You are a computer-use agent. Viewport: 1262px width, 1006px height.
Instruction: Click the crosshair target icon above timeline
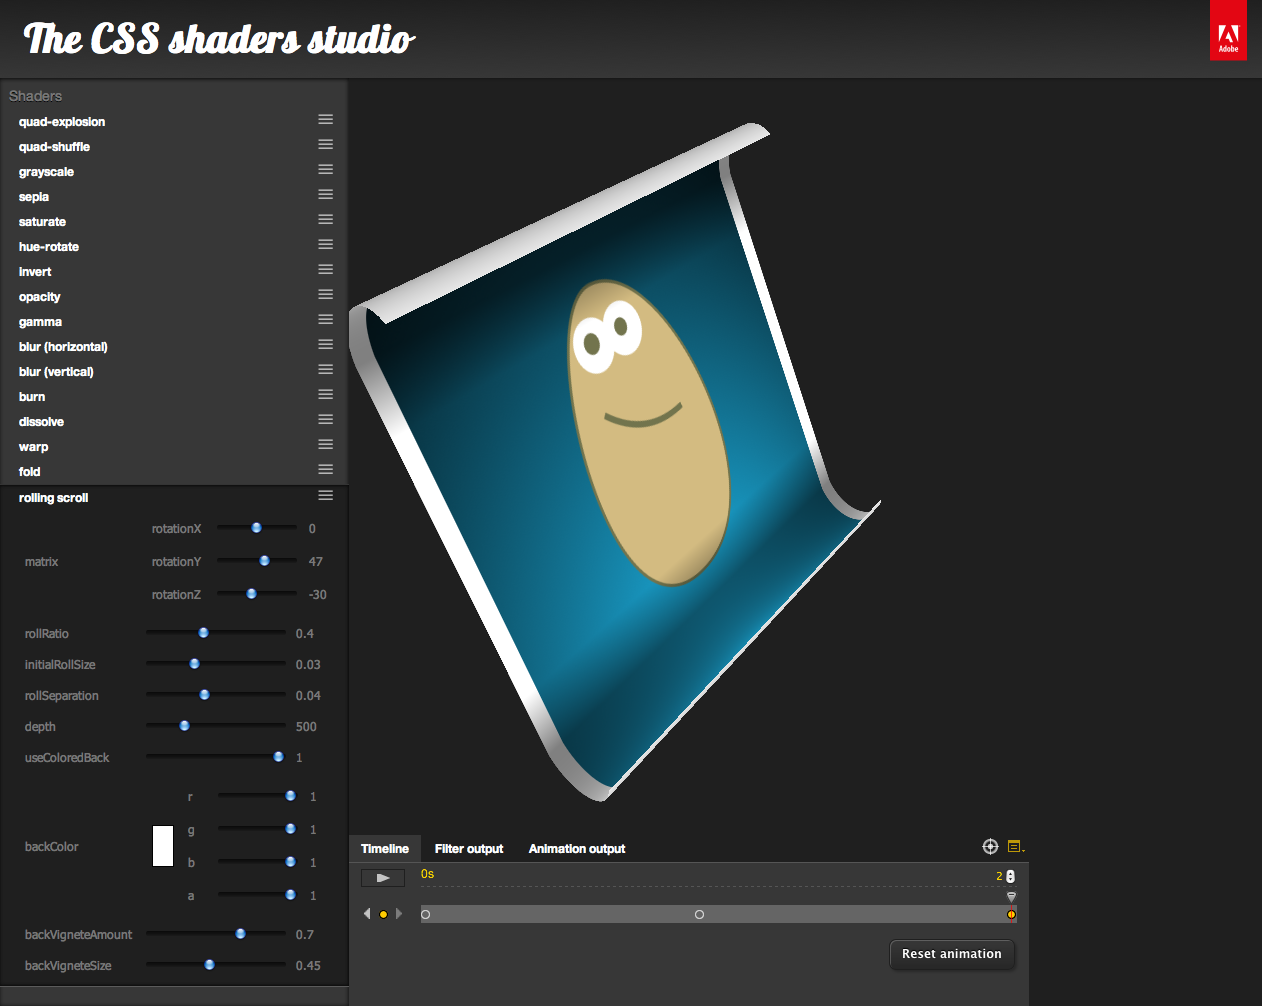click(x=990, y=847)
